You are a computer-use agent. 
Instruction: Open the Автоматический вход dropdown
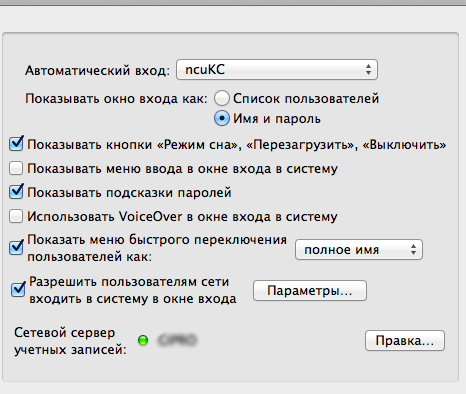(x=277, y=70)
